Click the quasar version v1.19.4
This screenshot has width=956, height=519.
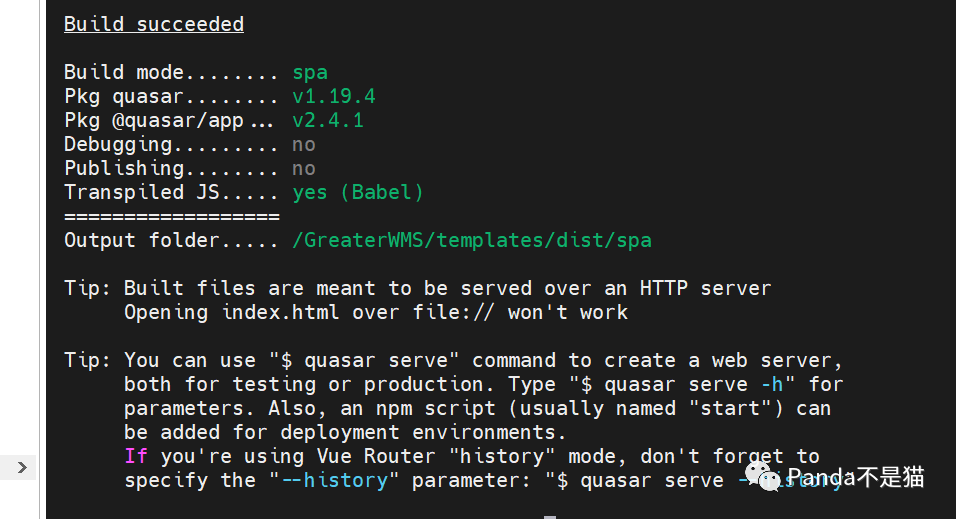point(333,96)
